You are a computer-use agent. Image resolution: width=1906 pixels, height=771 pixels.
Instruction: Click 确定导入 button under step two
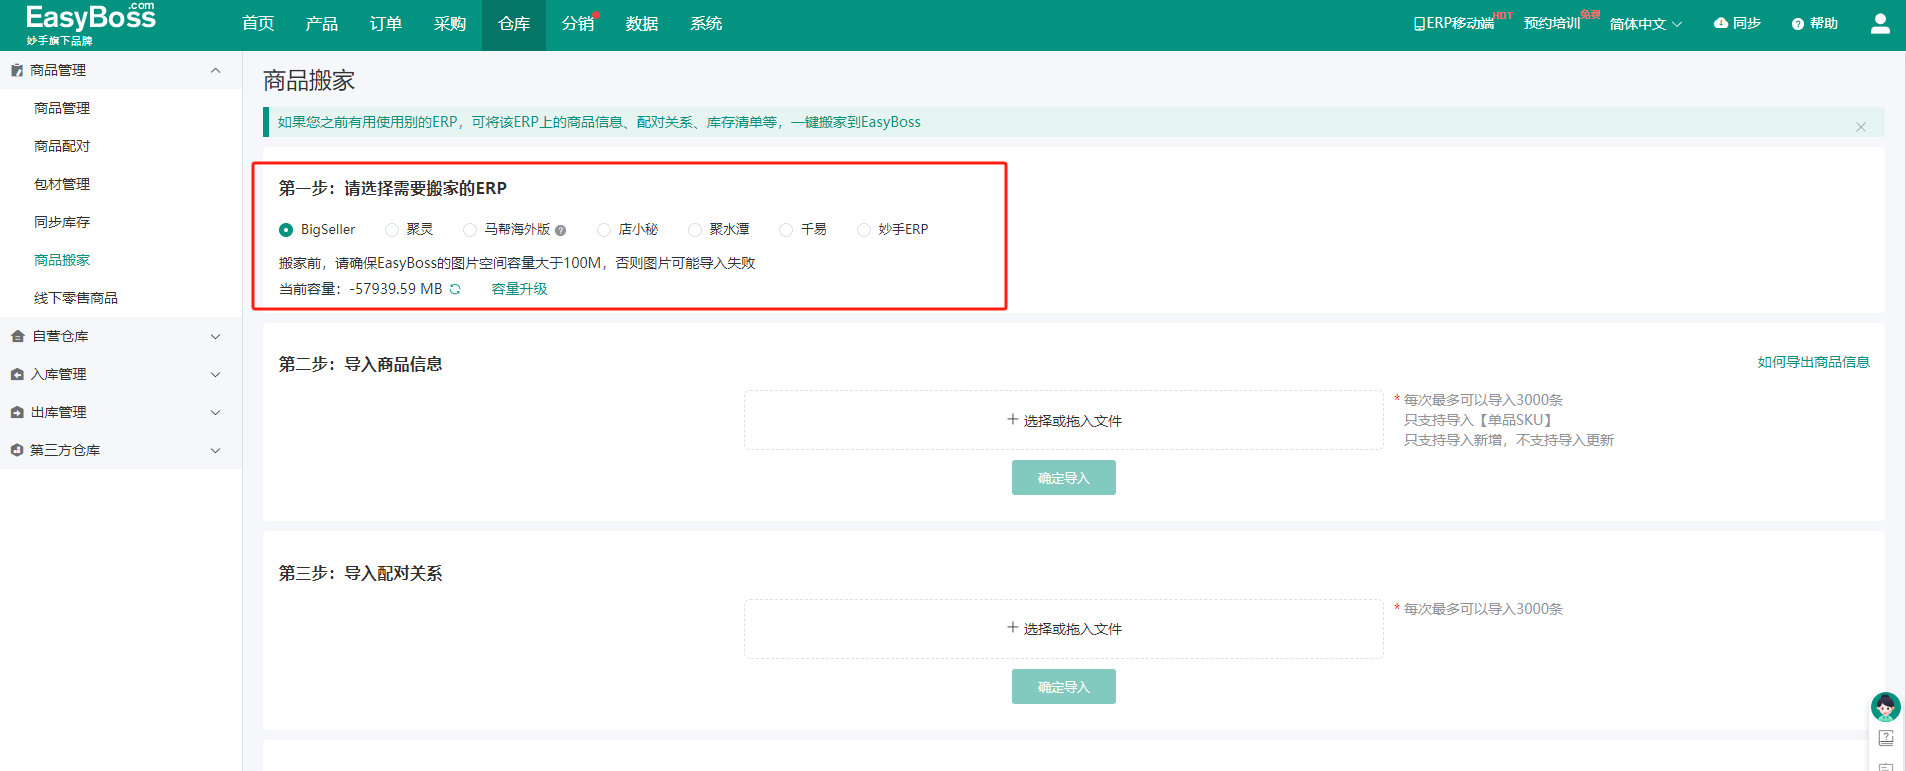[1064, 478]
